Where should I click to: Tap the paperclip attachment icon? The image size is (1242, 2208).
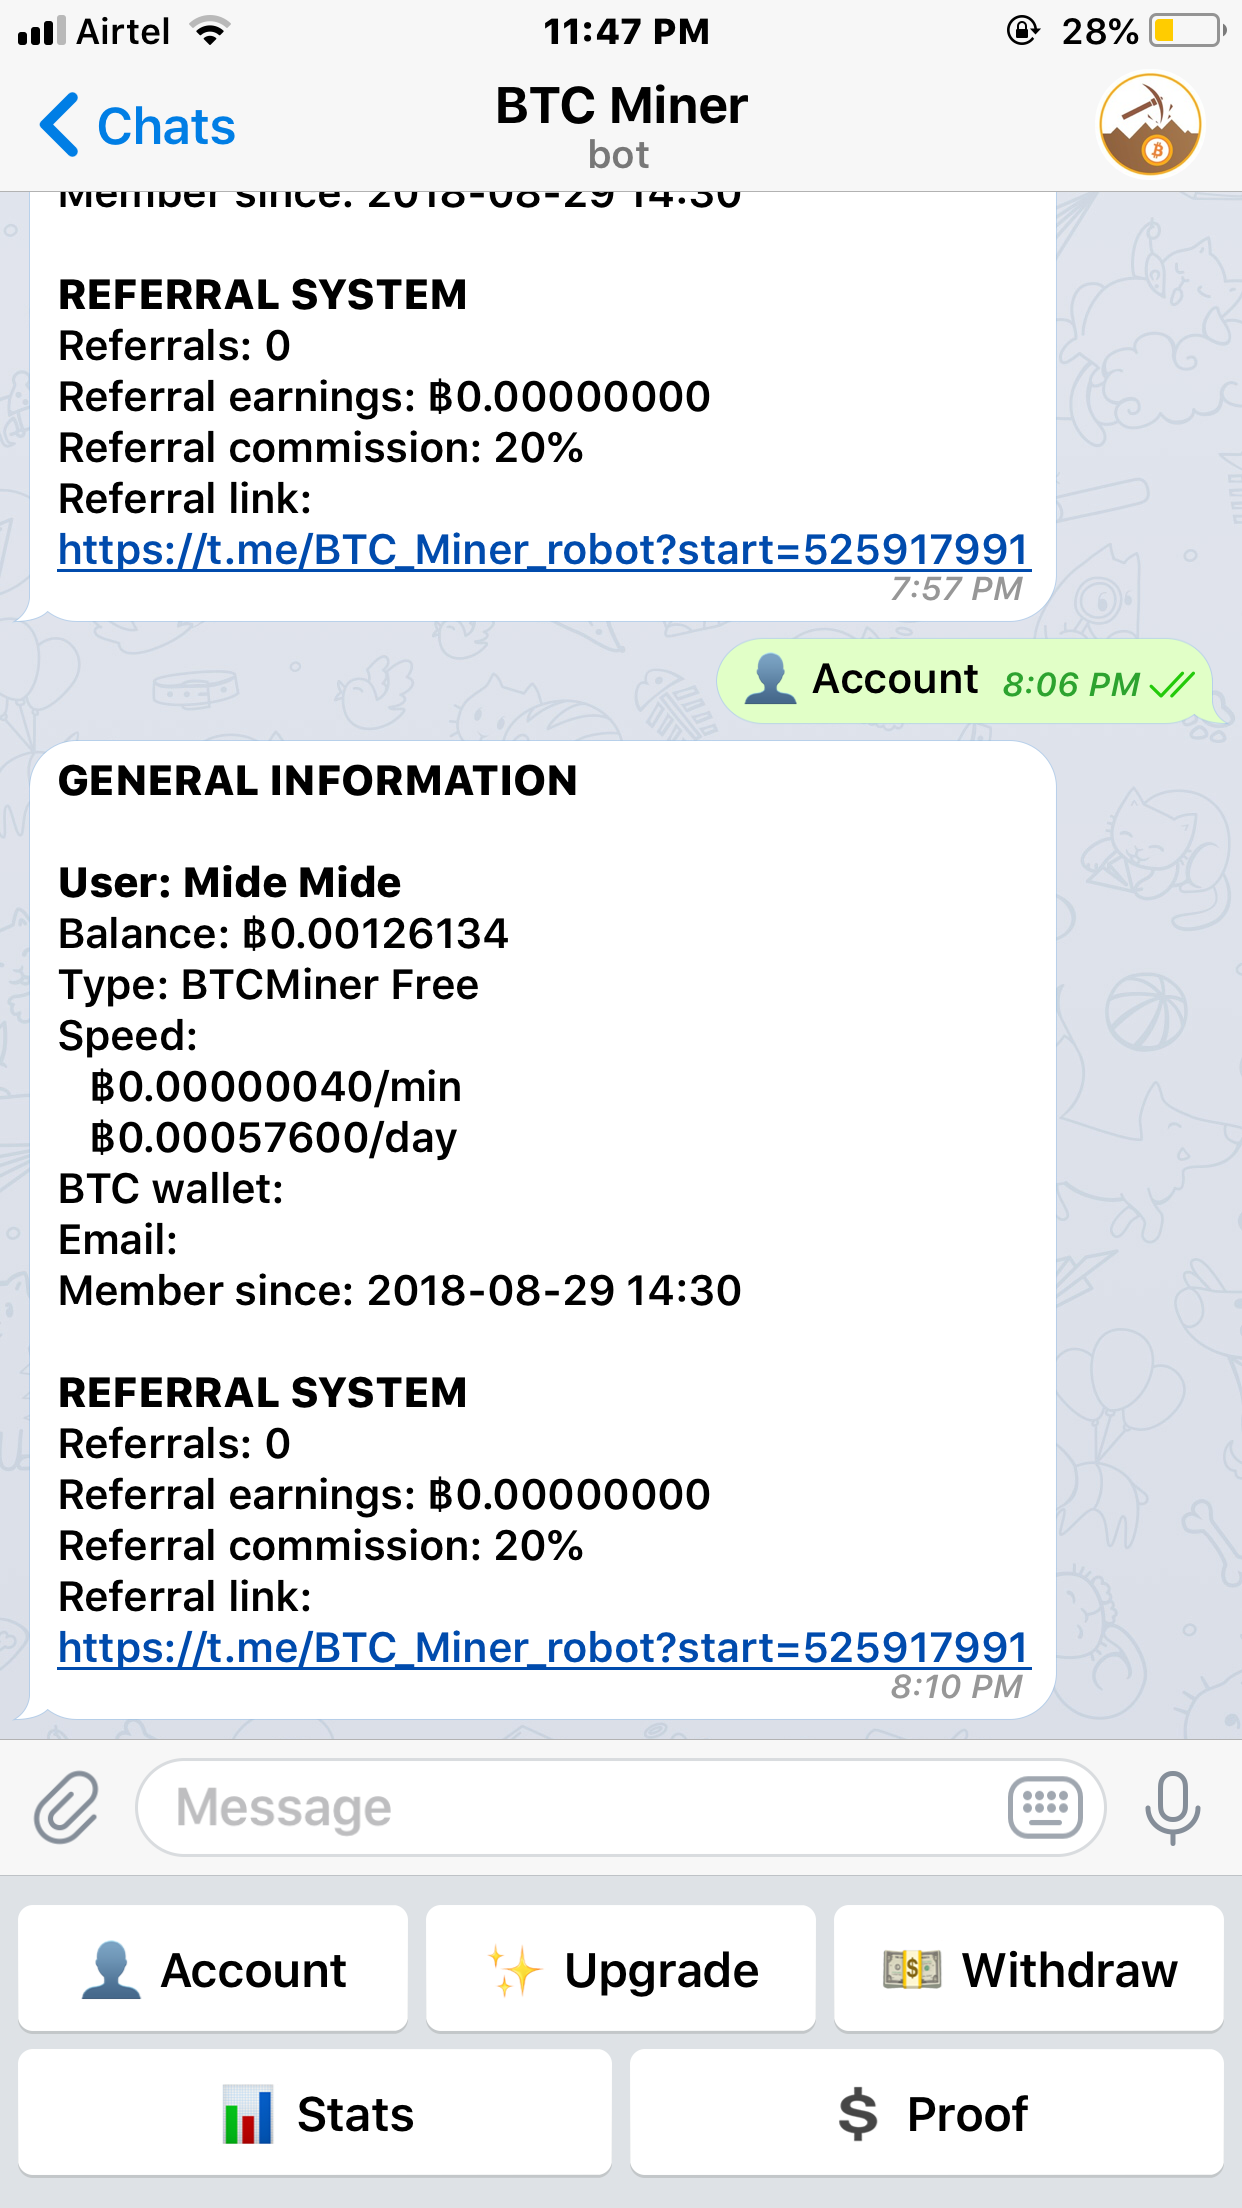66,1807
